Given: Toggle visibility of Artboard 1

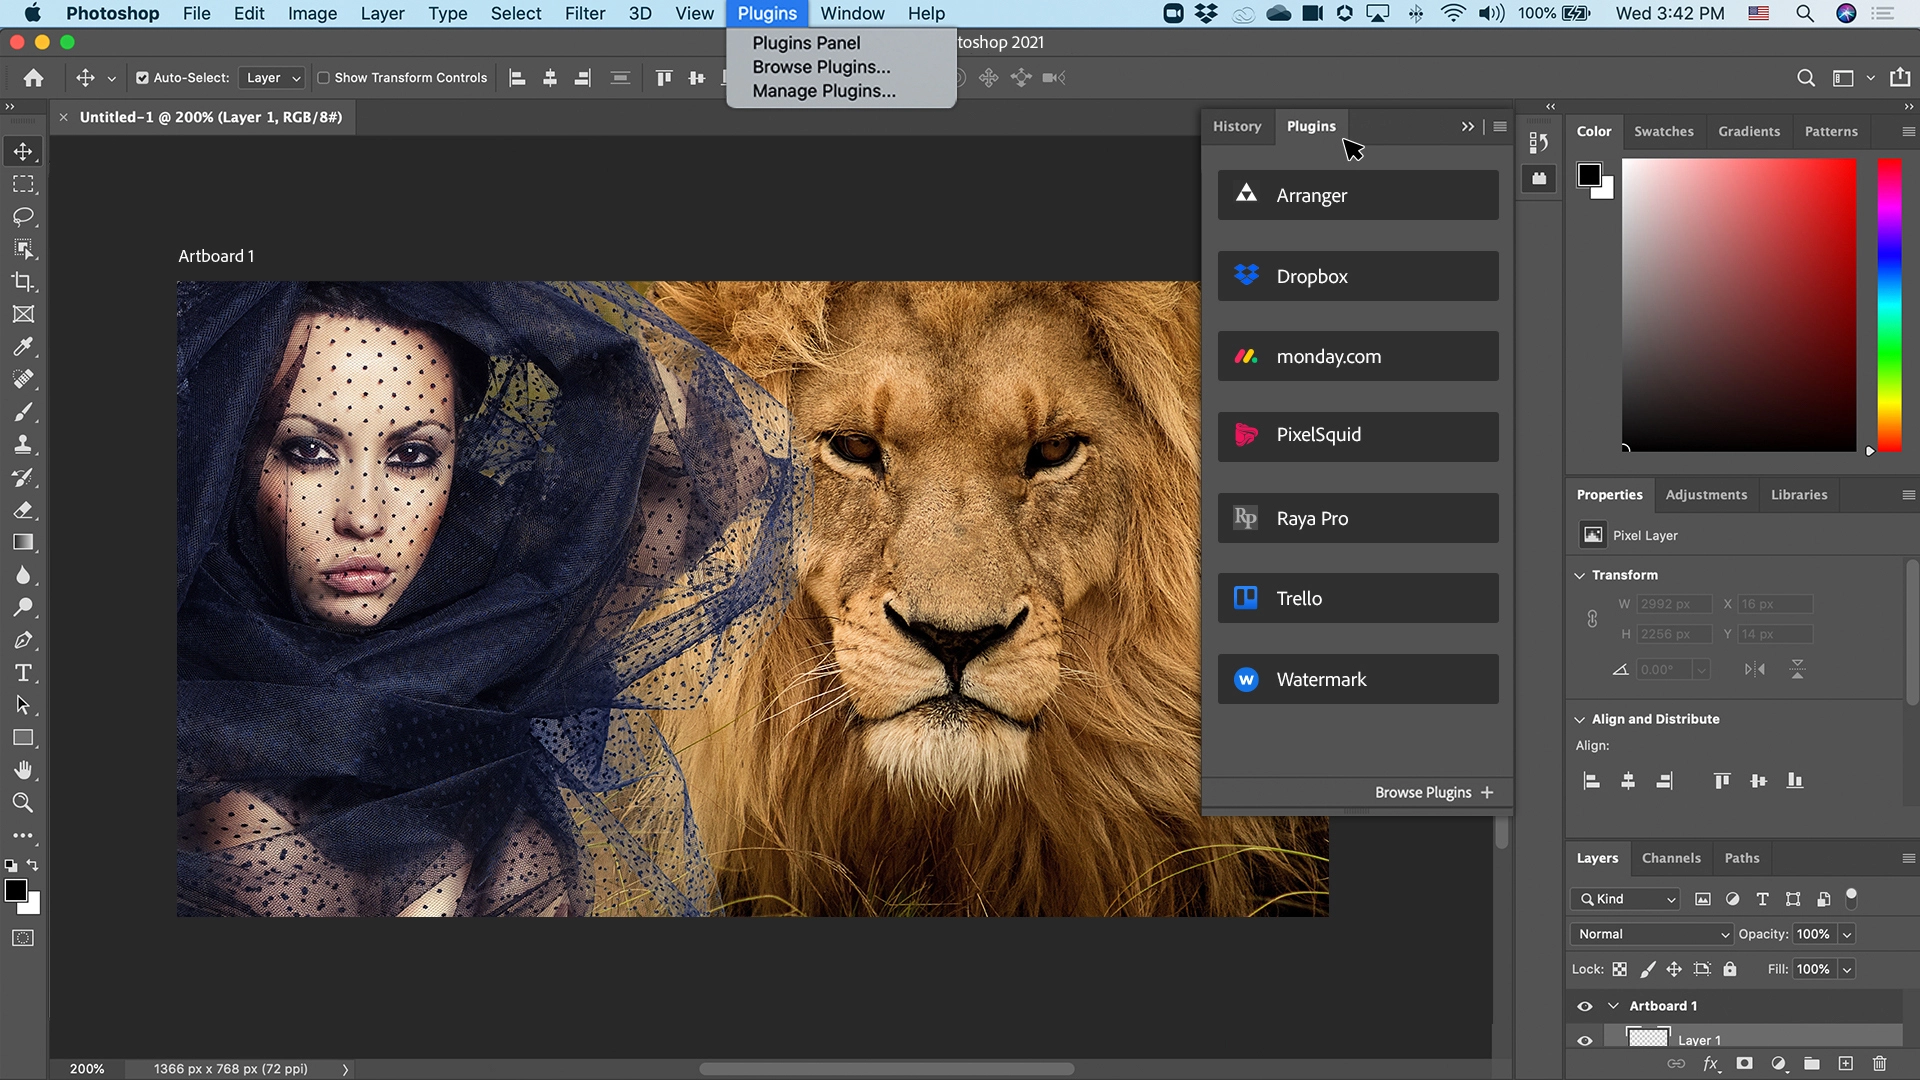Looking at the screenshot, I should click(1584, 1005).
